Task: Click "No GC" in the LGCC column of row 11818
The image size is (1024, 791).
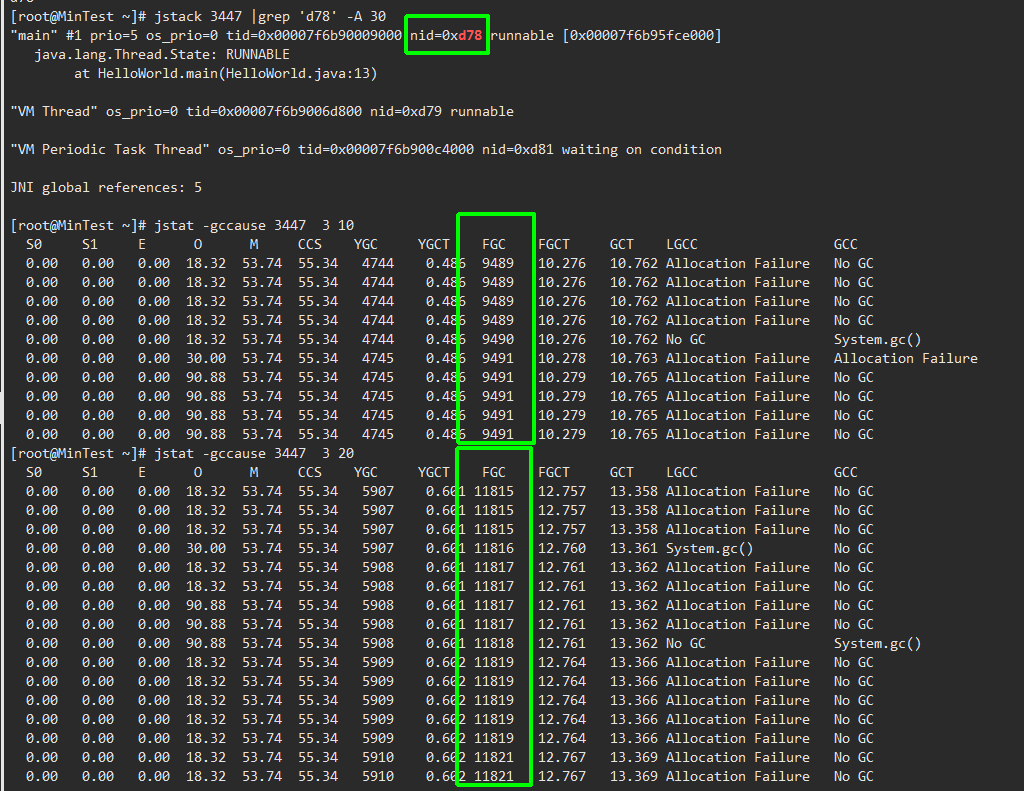Action: click(x=686, y=643)
